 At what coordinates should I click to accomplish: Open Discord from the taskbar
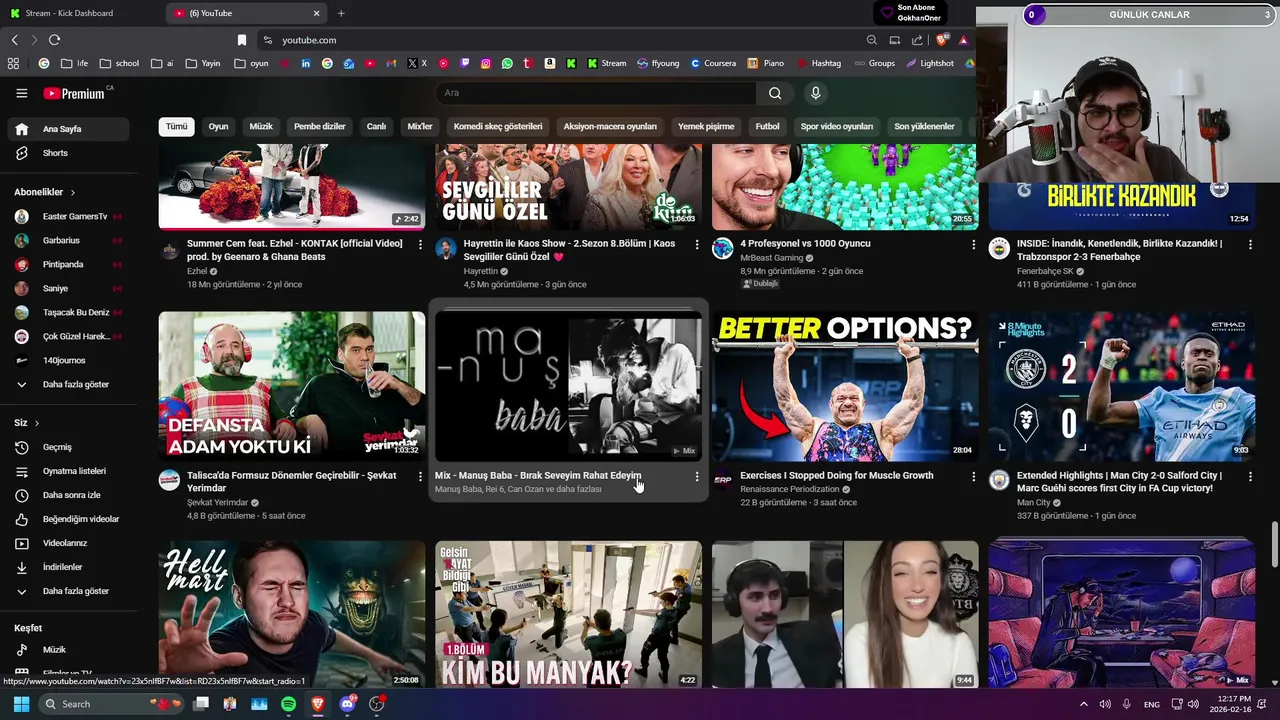pos(347,704)
